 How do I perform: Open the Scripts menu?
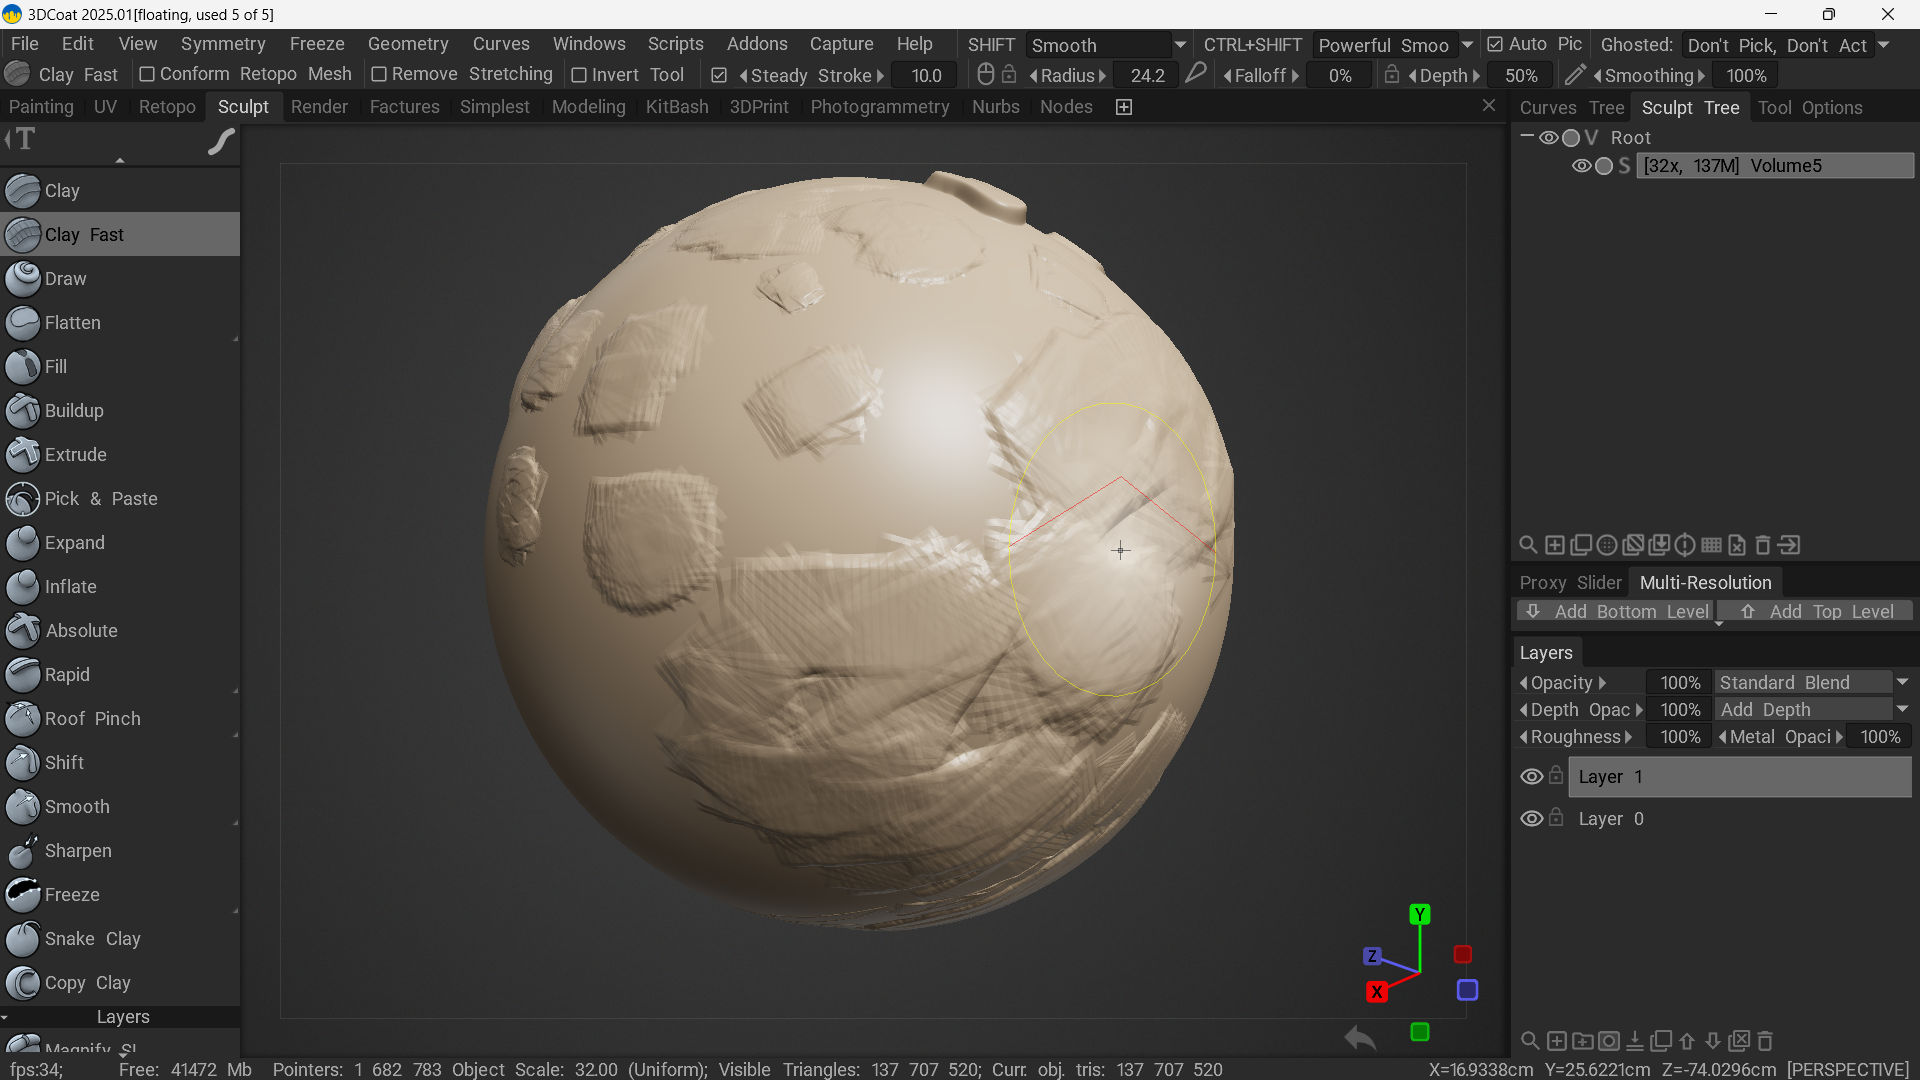point(676,44)
